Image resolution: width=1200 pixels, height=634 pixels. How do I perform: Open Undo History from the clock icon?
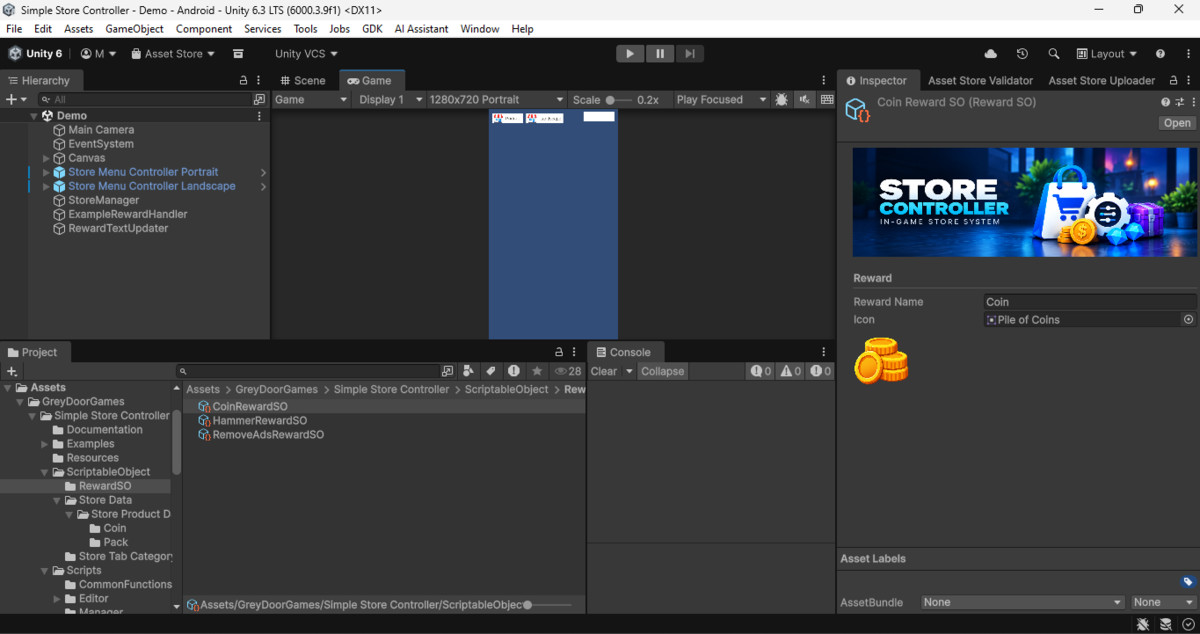1022,54
